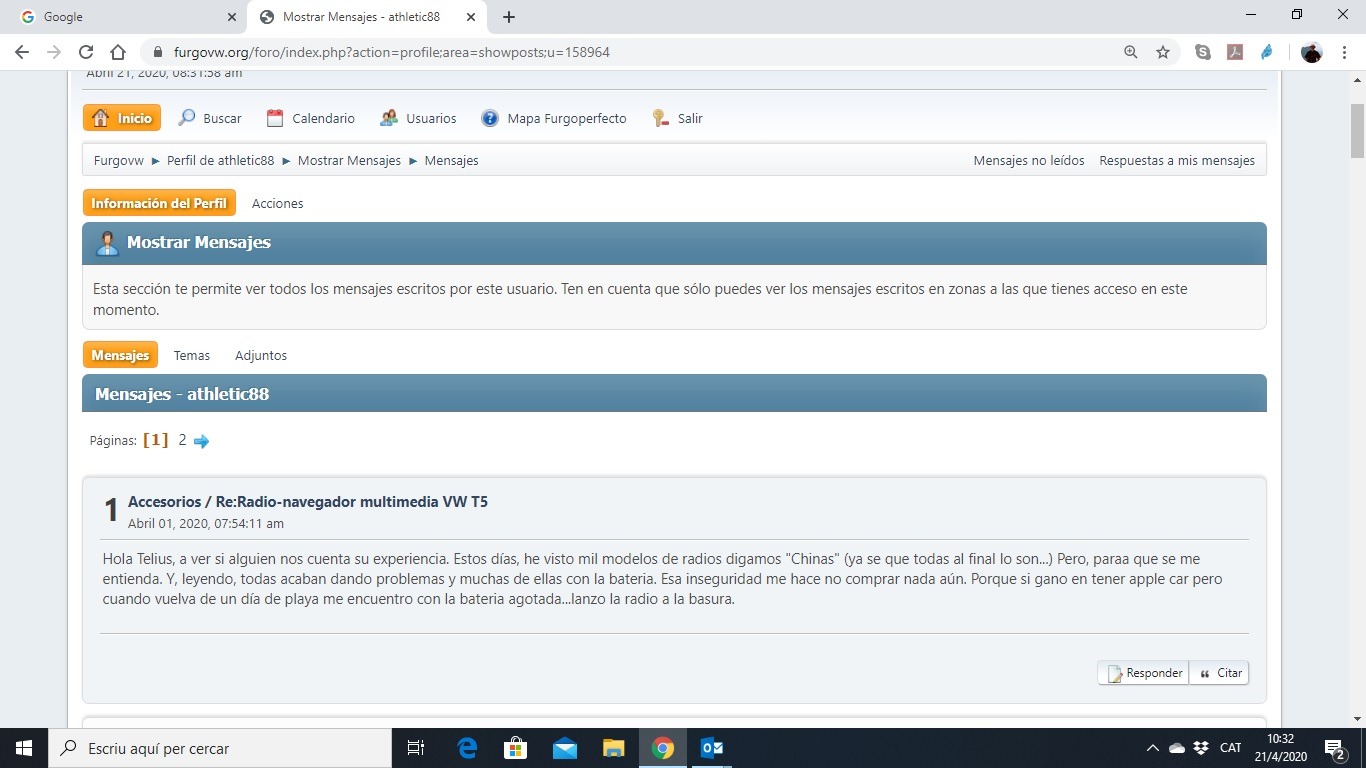Switch to the Google tab
The height and width of the screenshot is (768, 1366).
pyautogui.click(x=125, y=17)
